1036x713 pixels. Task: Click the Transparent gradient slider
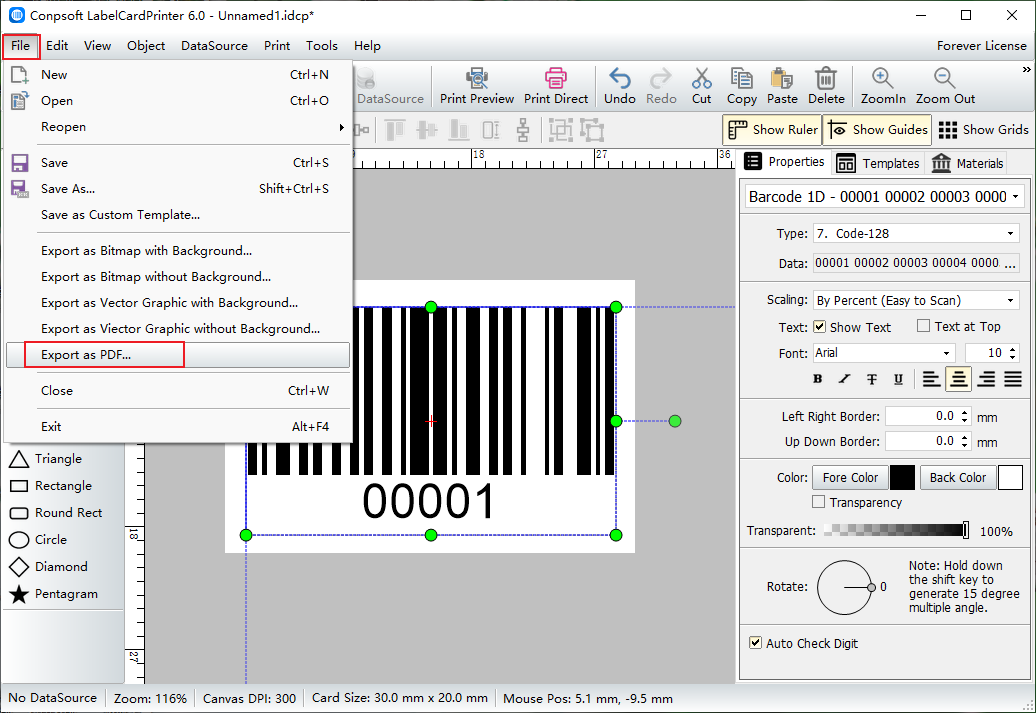click(896, 530)
